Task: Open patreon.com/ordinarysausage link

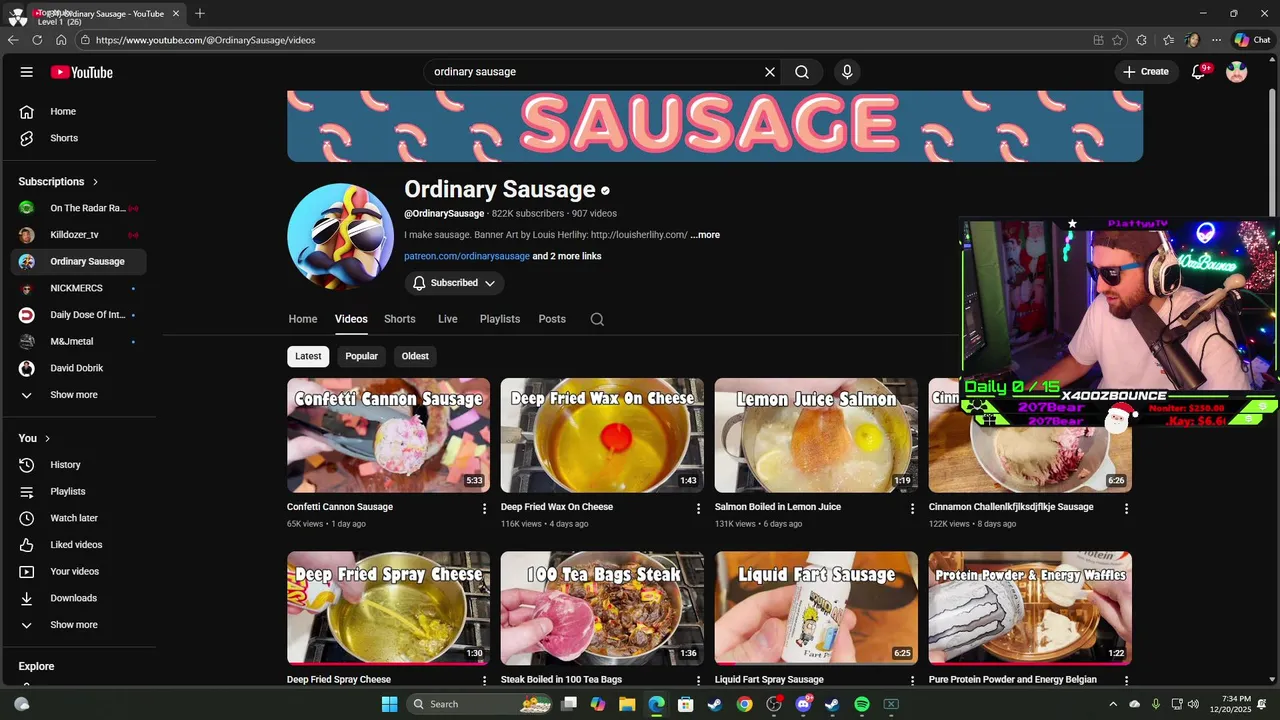Action: 467,256
